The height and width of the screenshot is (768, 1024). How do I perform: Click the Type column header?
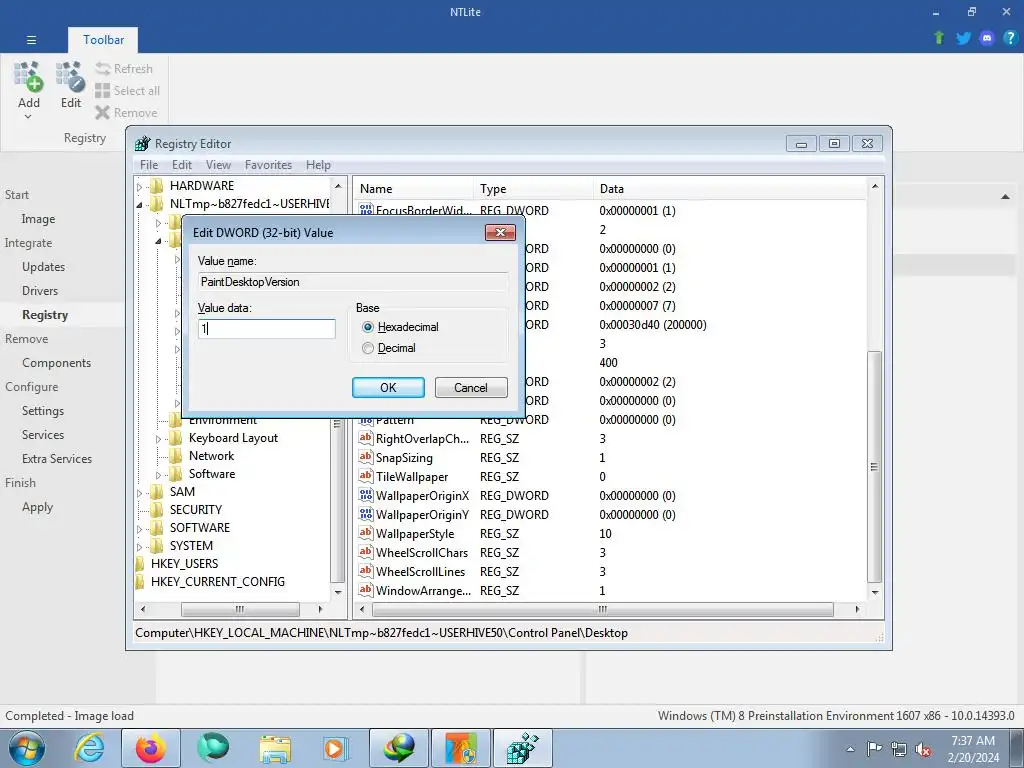[x=533, y=189]
